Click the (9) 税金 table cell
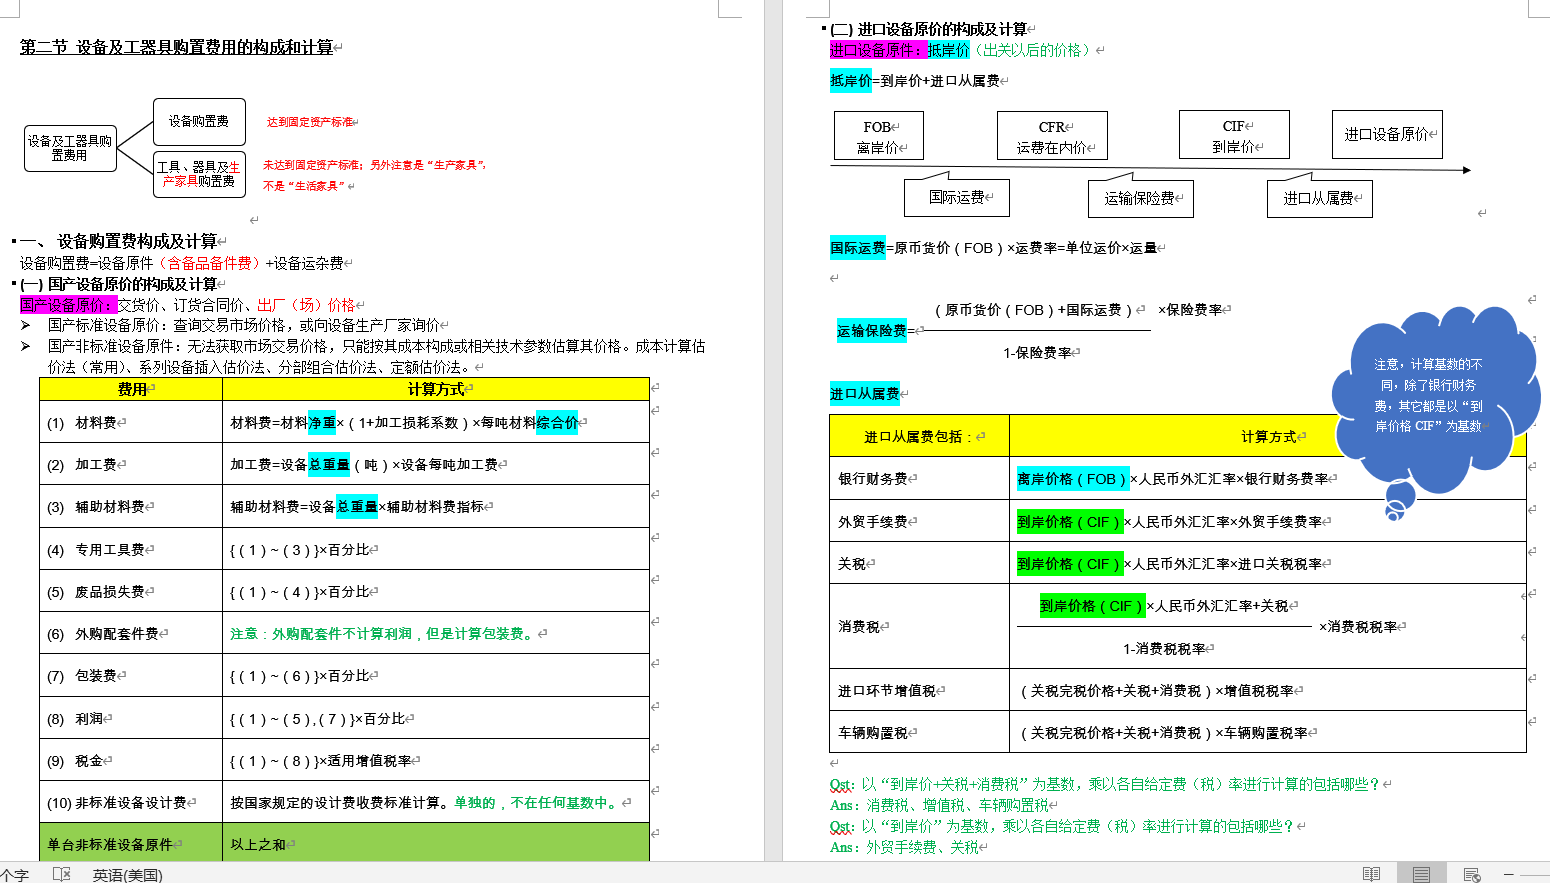 click(131, 760)
